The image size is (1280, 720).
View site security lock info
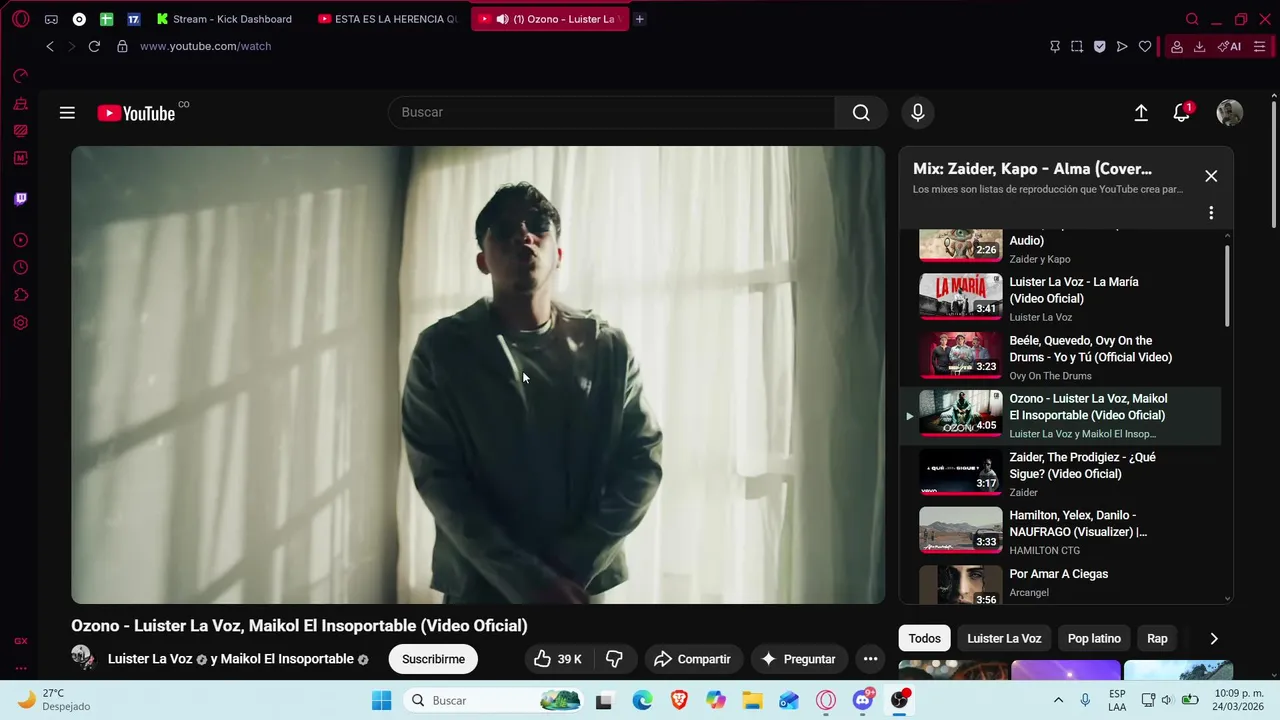[122, 46]
